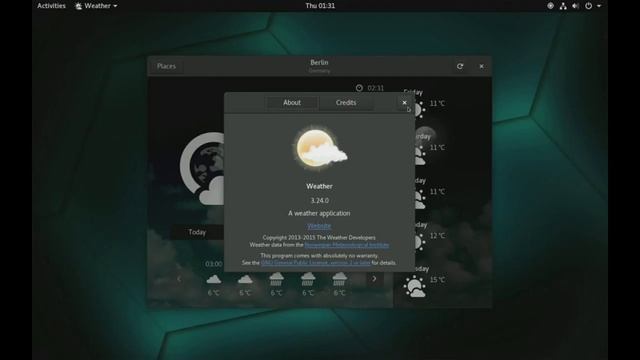Refresh the Berlin weather data
Viewport: 640px width, 360px height.
click(x=460, y=66)
